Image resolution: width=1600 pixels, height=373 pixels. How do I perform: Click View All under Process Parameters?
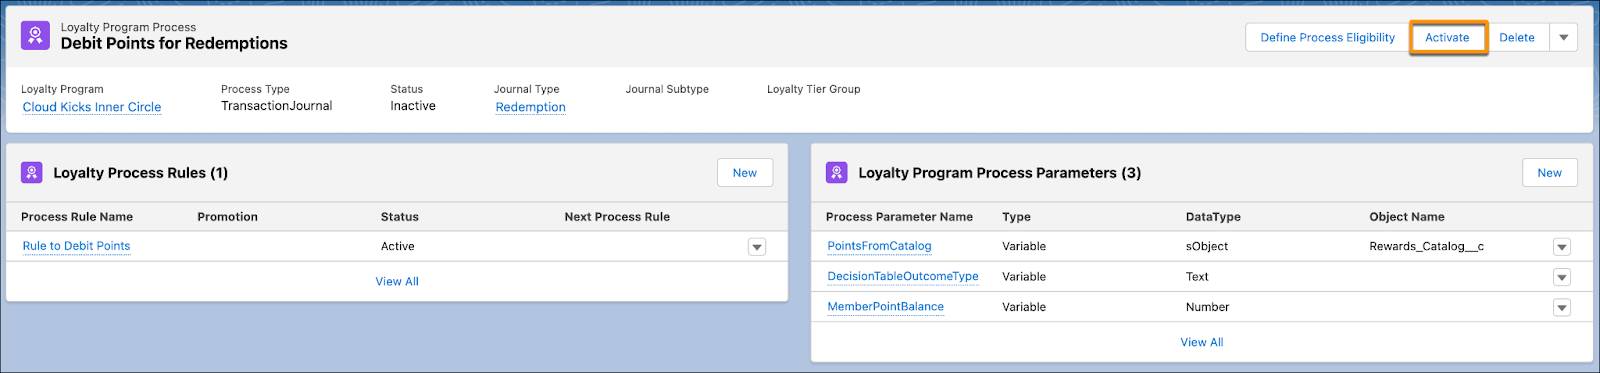coord(1202,342)
